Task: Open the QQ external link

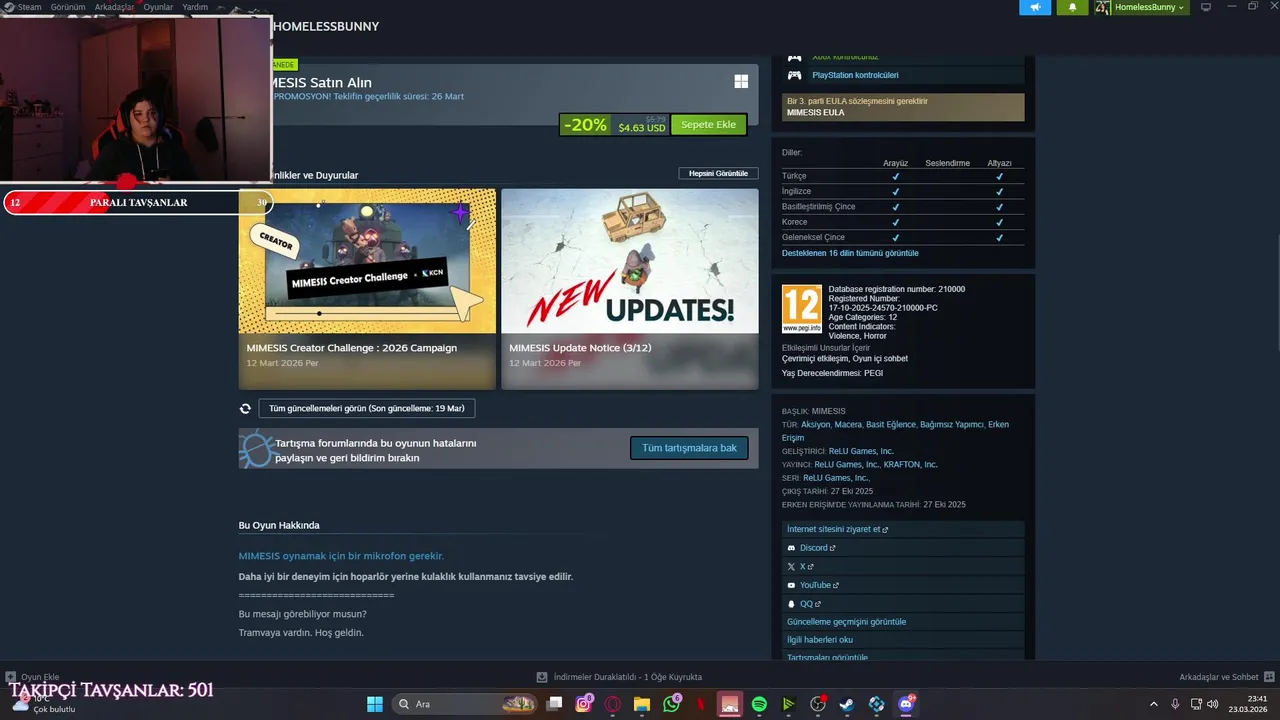Action: tap(810, 604)
